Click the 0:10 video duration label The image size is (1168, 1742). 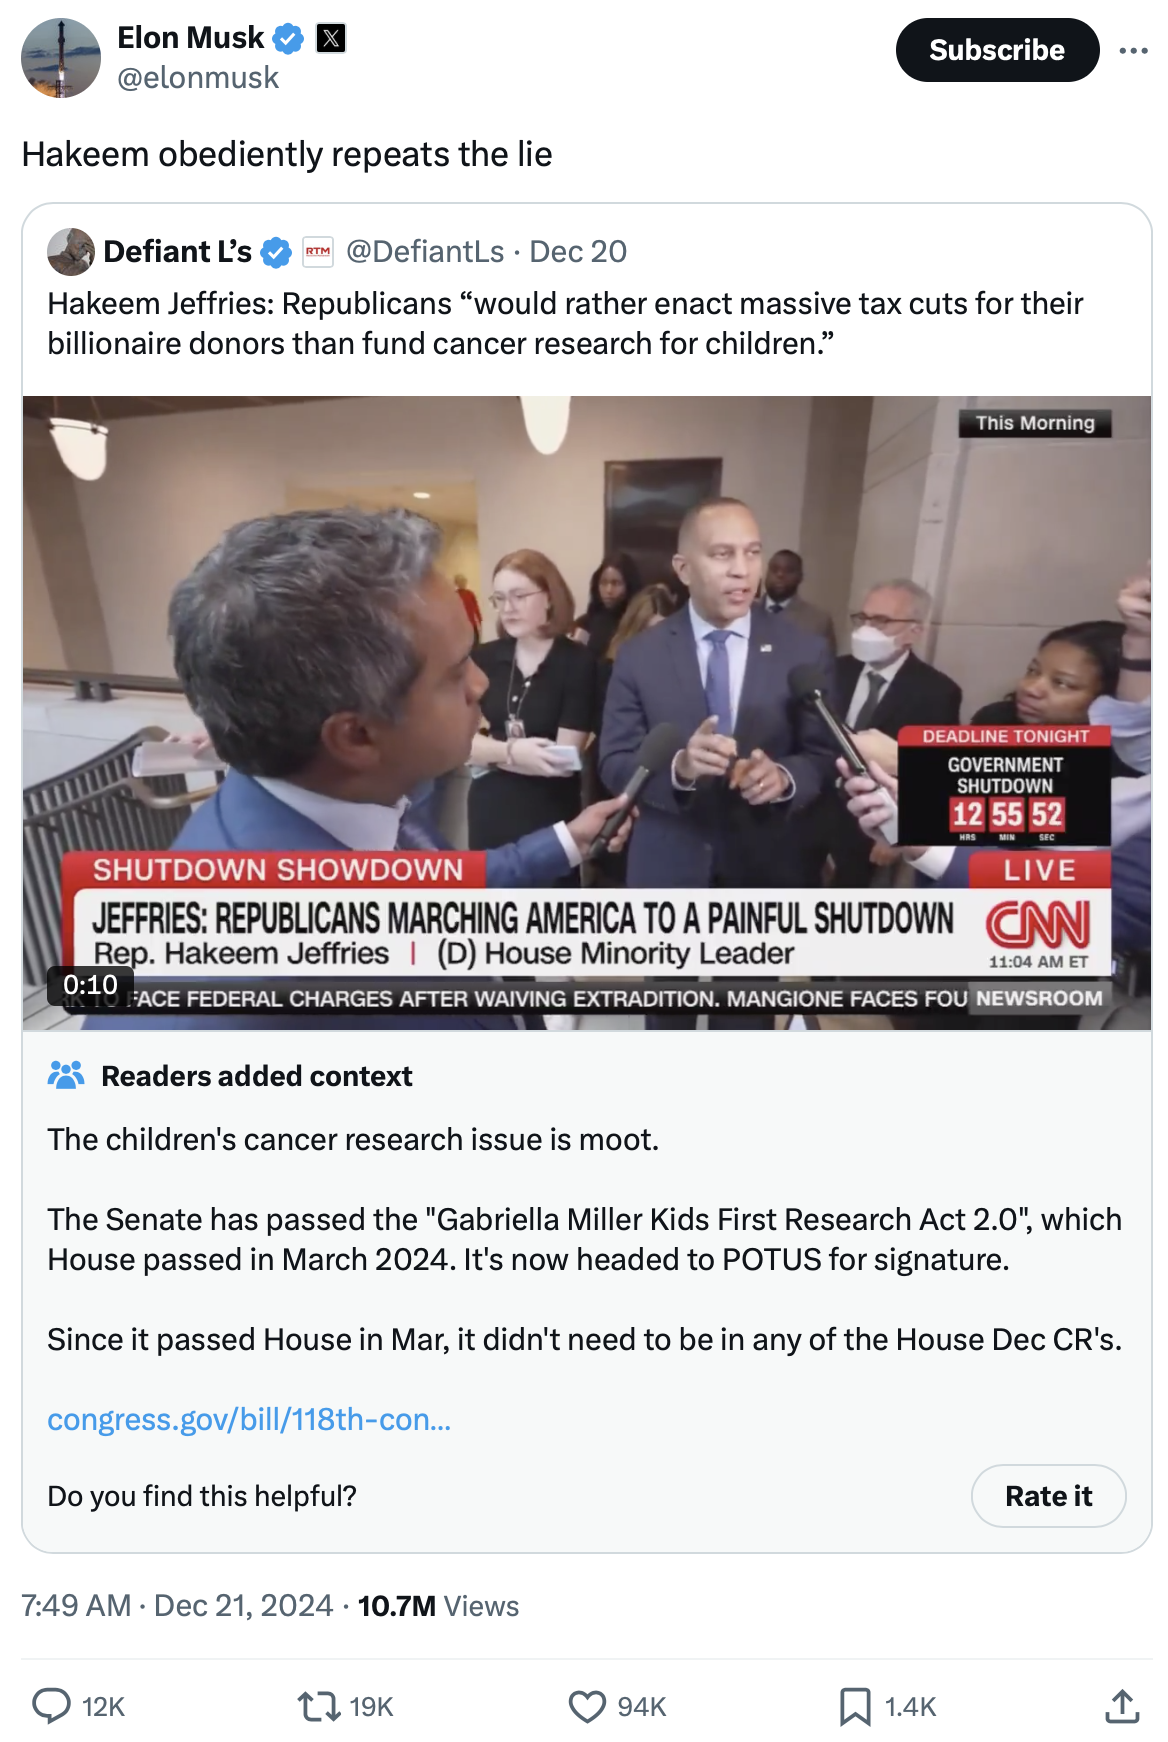click(90, 985)
